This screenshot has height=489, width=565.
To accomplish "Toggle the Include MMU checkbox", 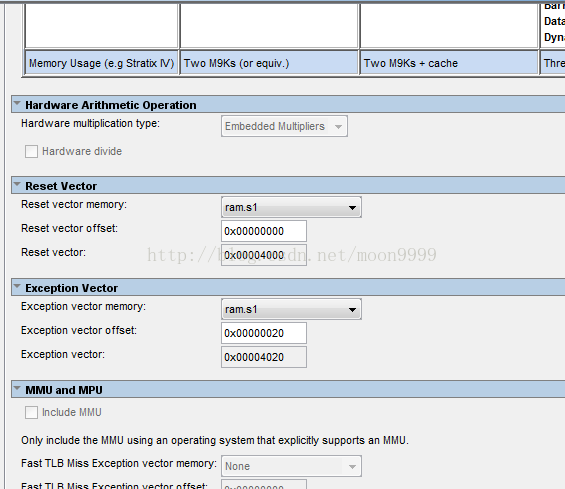I will coord(31,412).
